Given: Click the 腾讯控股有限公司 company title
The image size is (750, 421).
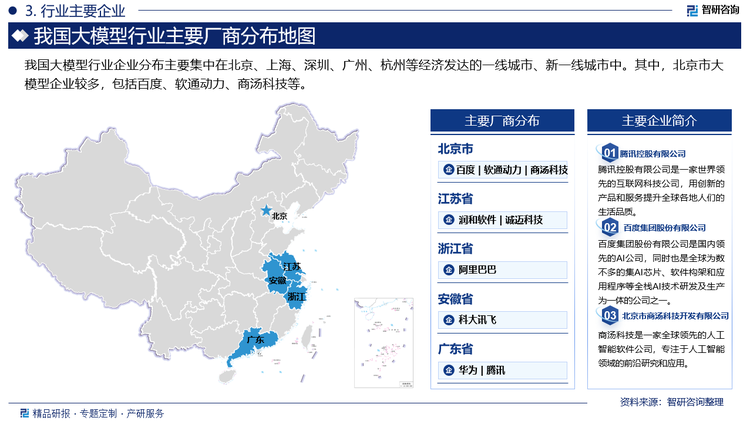Looking at the screenshot, I should pos(652,154).
